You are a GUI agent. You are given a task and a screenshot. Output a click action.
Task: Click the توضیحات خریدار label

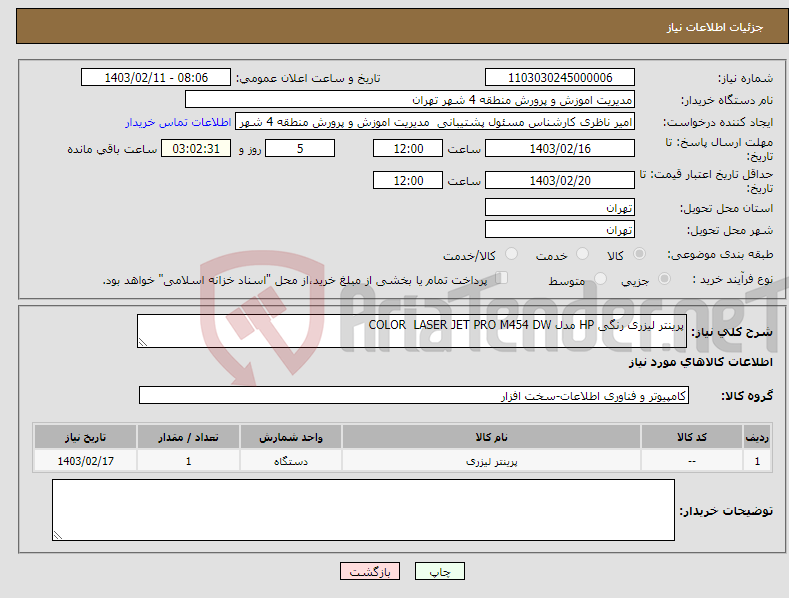point(726,511)
